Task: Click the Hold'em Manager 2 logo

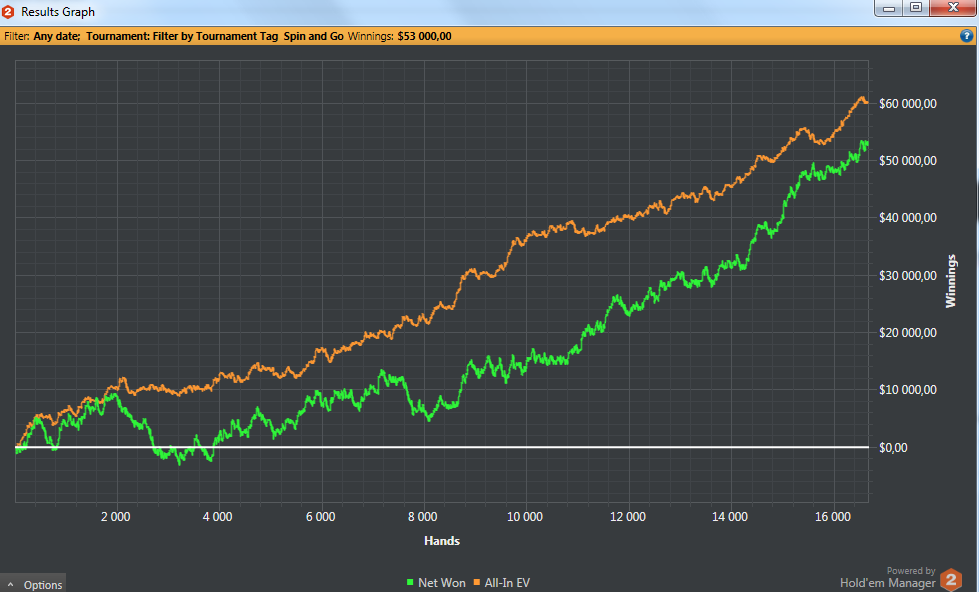Action: pyautogui.click(x=951, y=580)
